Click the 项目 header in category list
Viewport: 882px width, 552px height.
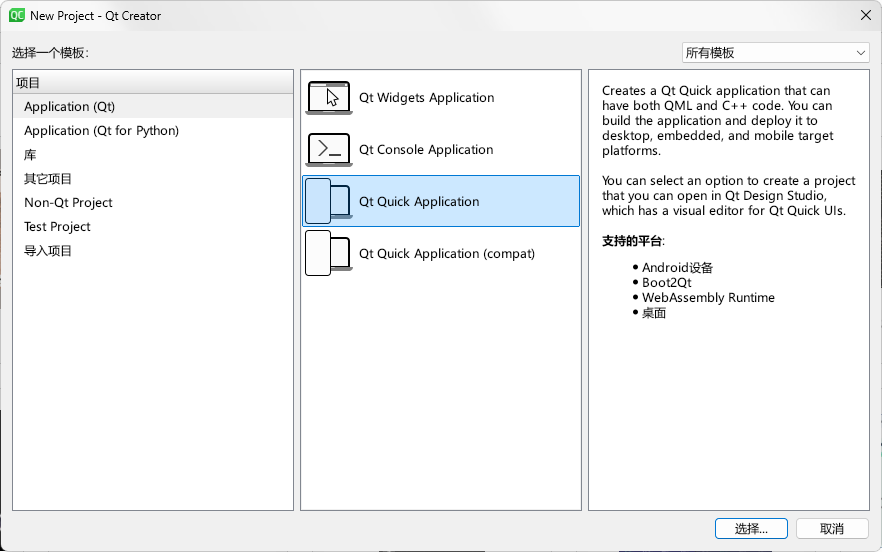click(x=28, y=83)
